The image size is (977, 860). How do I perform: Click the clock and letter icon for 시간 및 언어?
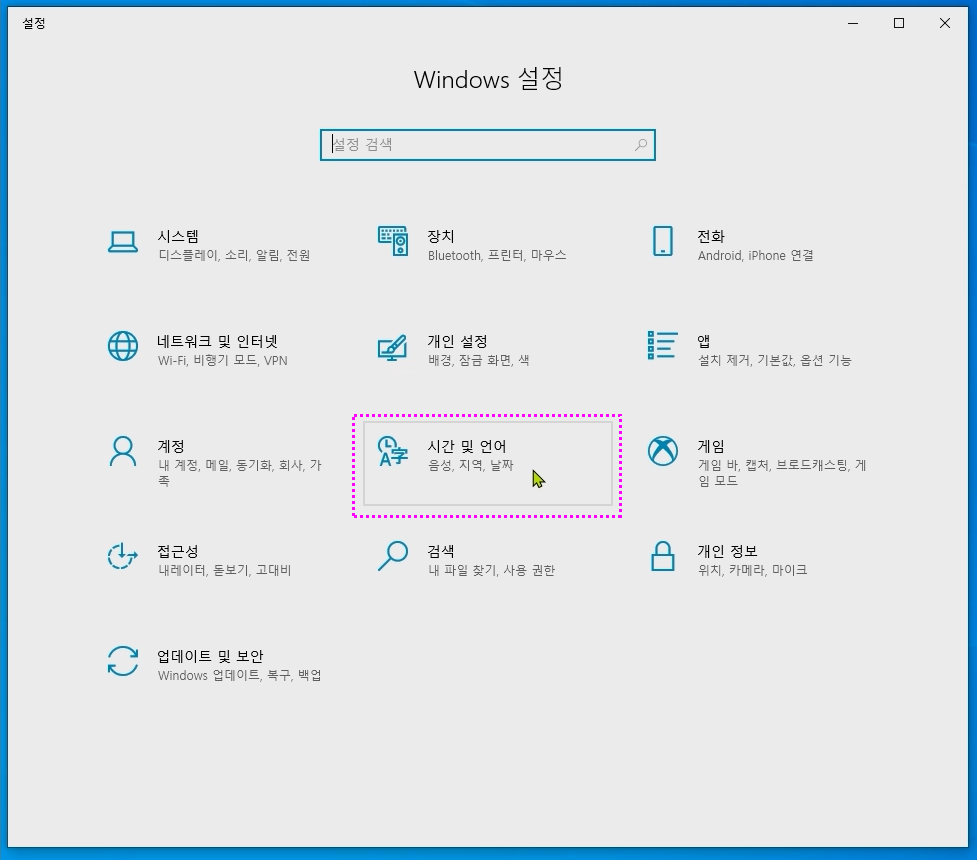click(x=393, y=451)
